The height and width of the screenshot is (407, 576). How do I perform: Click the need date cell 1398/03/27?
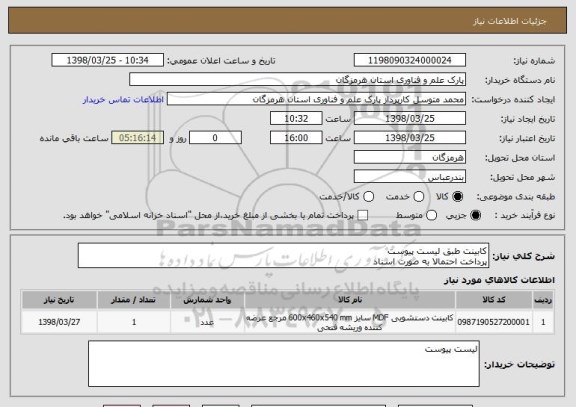coord(59,322)
